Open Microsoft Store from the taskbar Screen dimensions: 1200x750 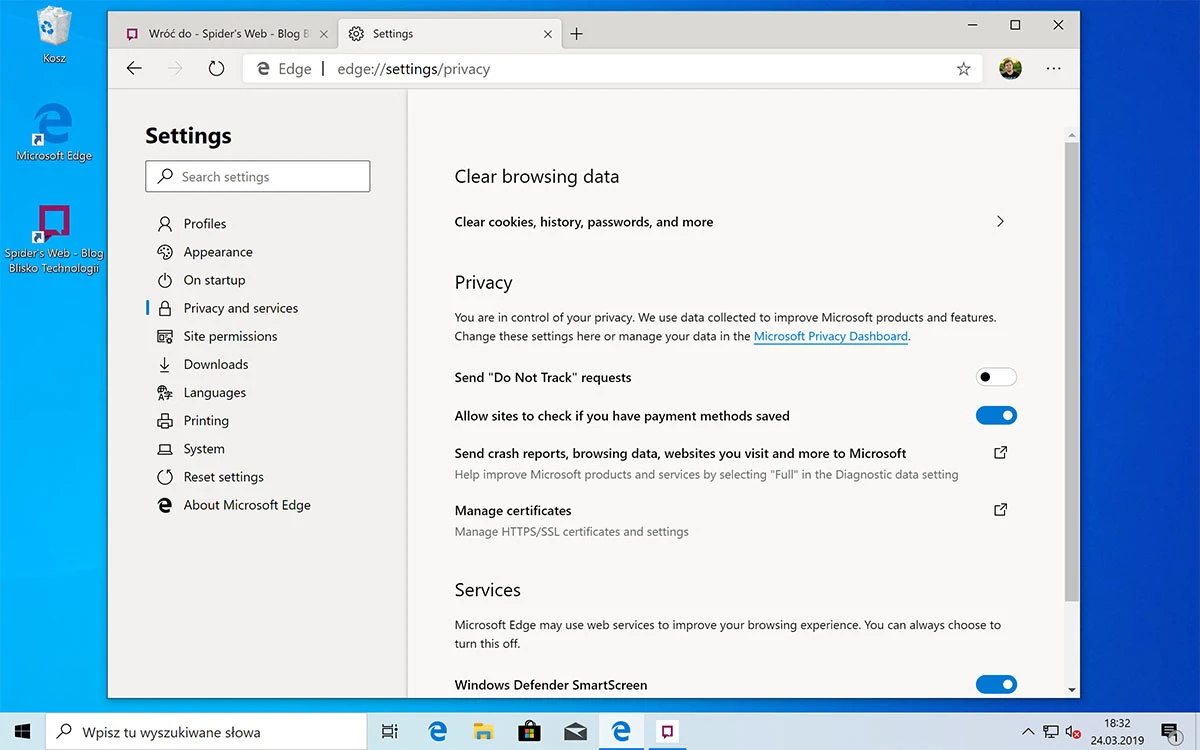[x=529, y=732]
